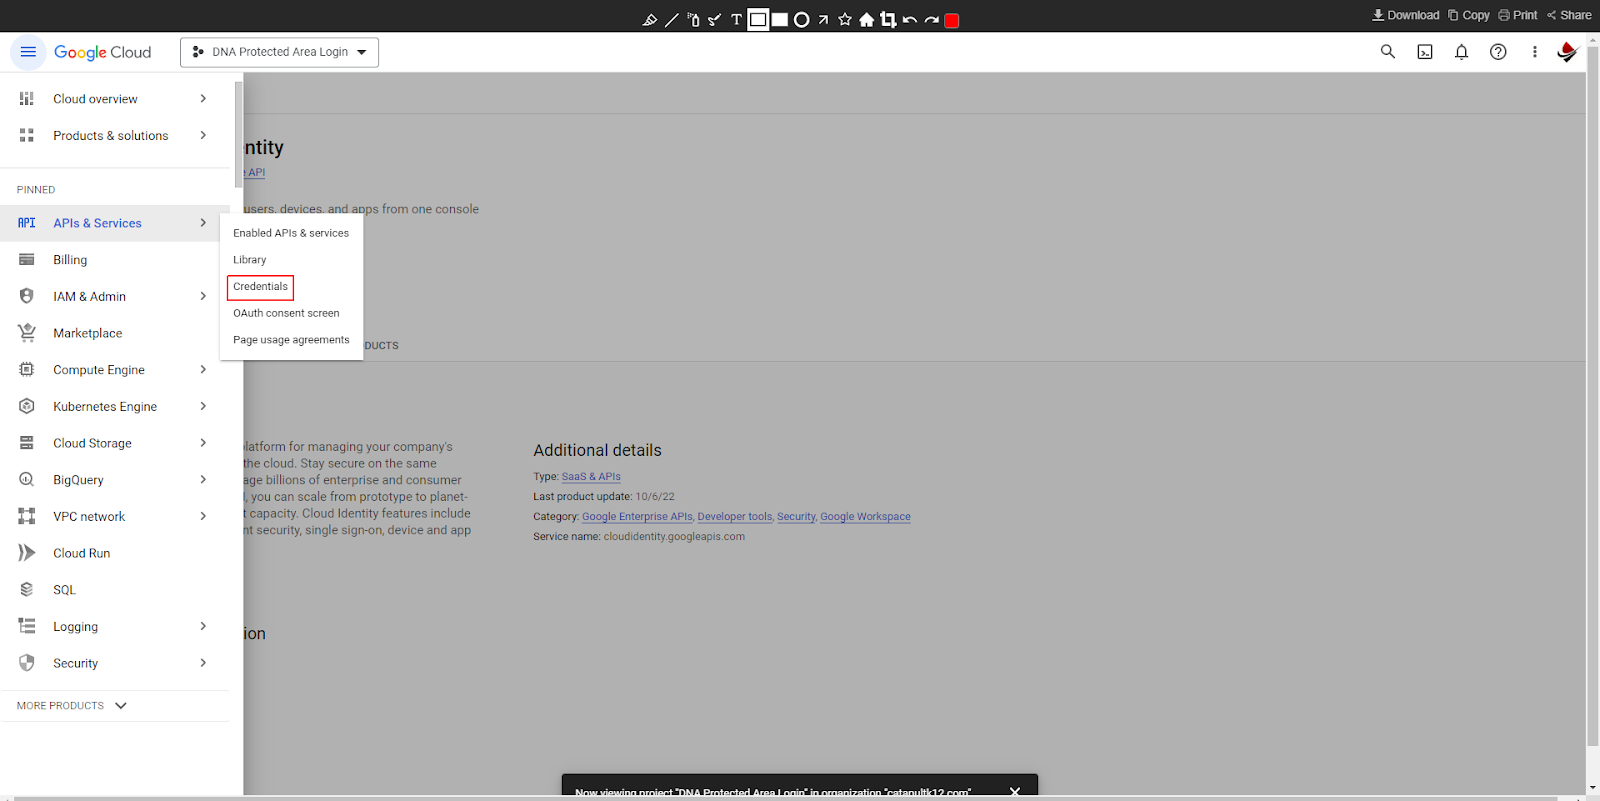Expand the VPC network submenu arrow

[203, 516]
